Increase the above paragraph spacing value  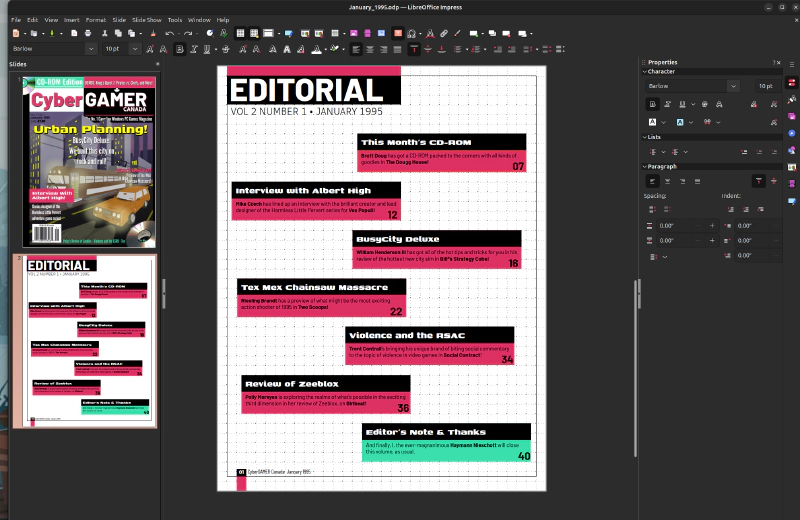[712, 226]
